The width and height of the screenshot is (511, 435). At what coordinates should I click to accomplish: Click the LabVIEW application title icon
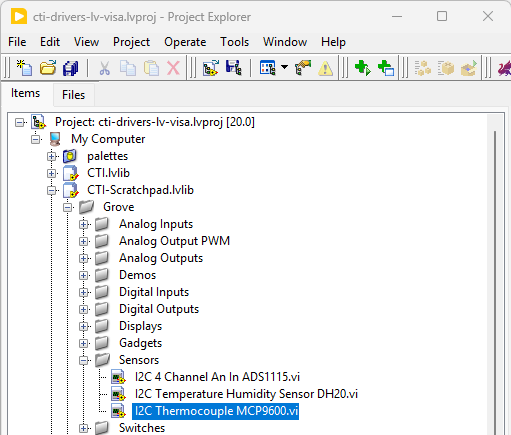tap(19, 16)
